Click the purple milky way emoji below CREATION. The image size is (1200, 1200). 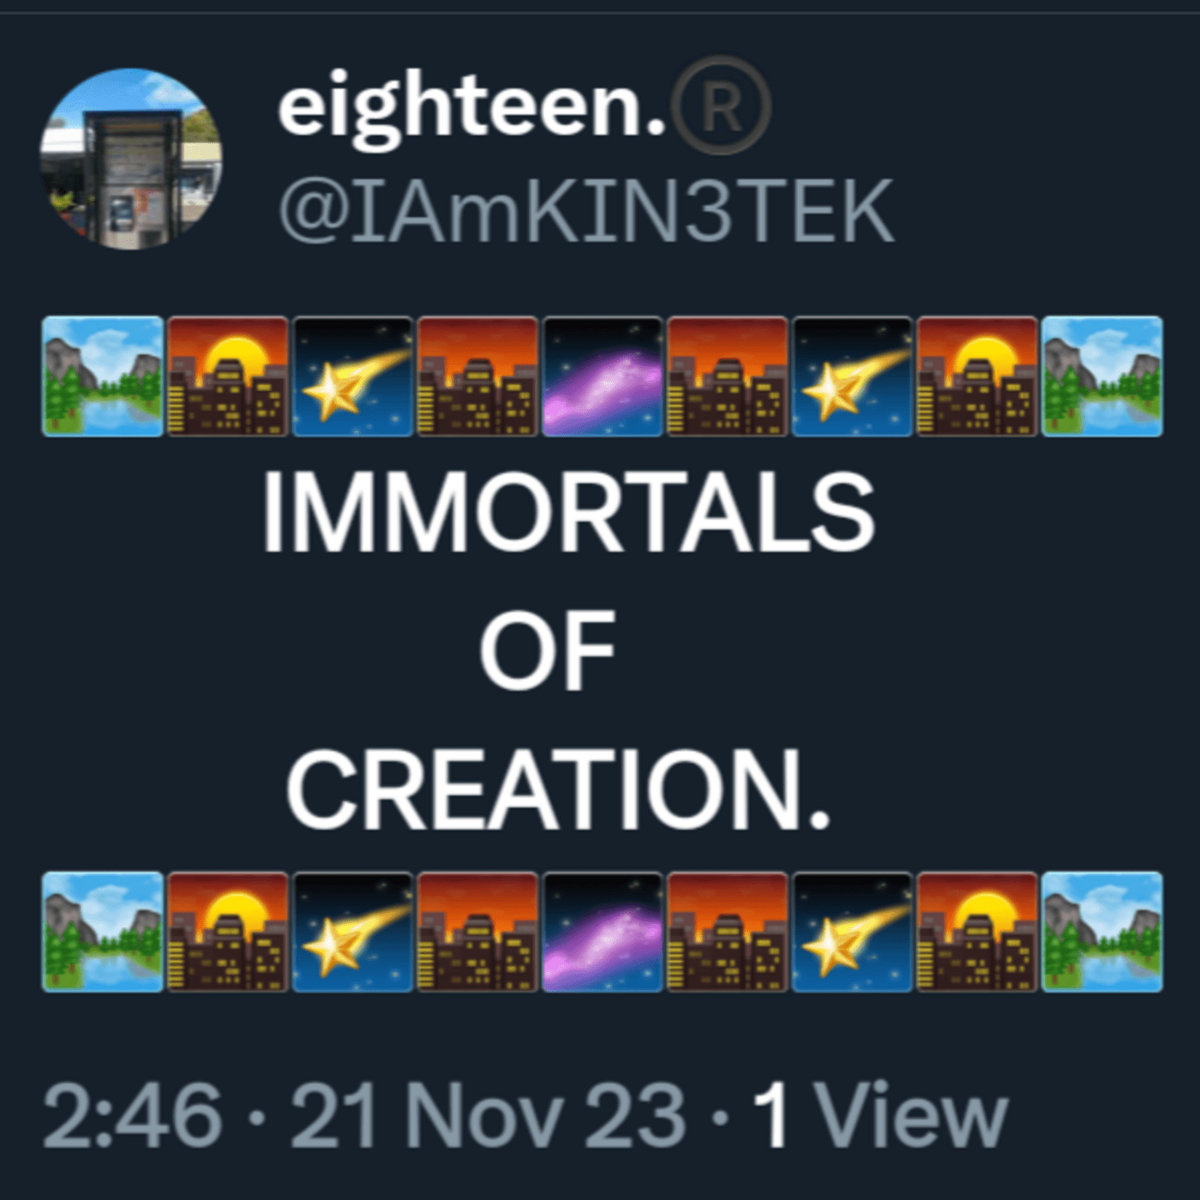click(602, 931)
